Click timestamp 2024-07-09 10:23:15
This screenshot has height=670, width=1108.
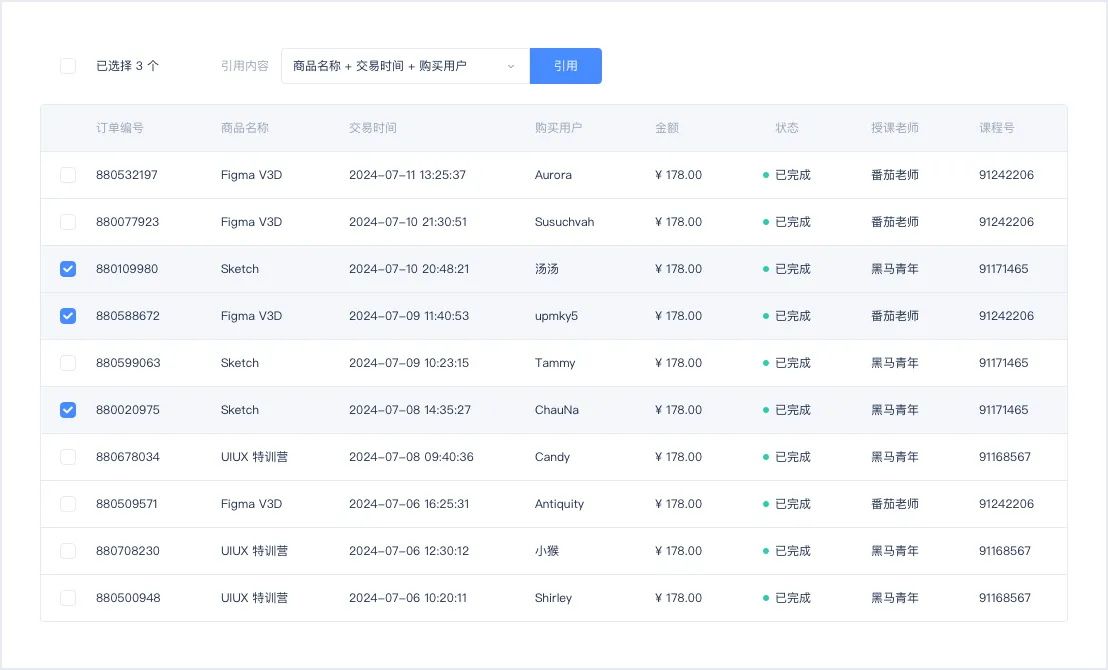click(409, 363)
